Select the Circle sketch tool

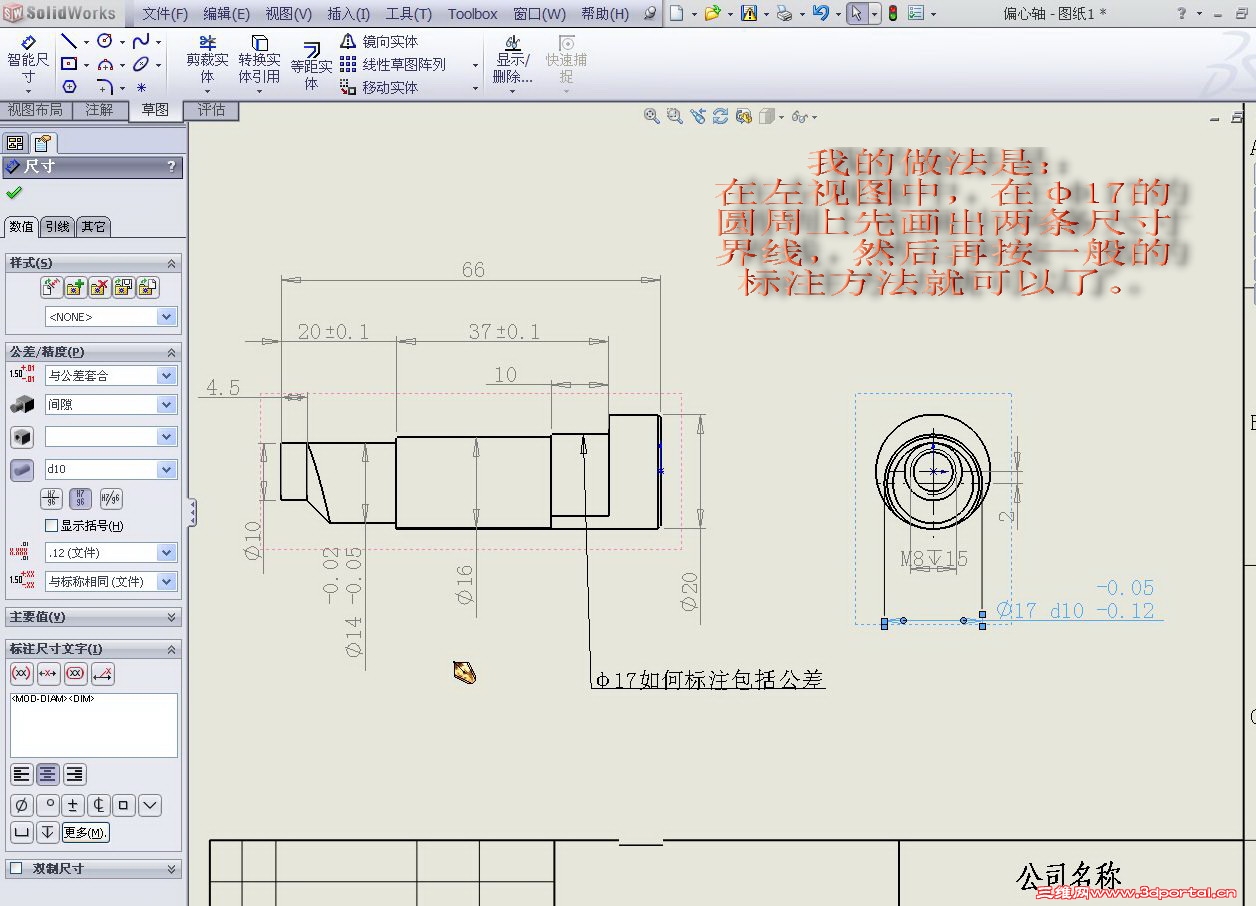[x=105, y=41]
